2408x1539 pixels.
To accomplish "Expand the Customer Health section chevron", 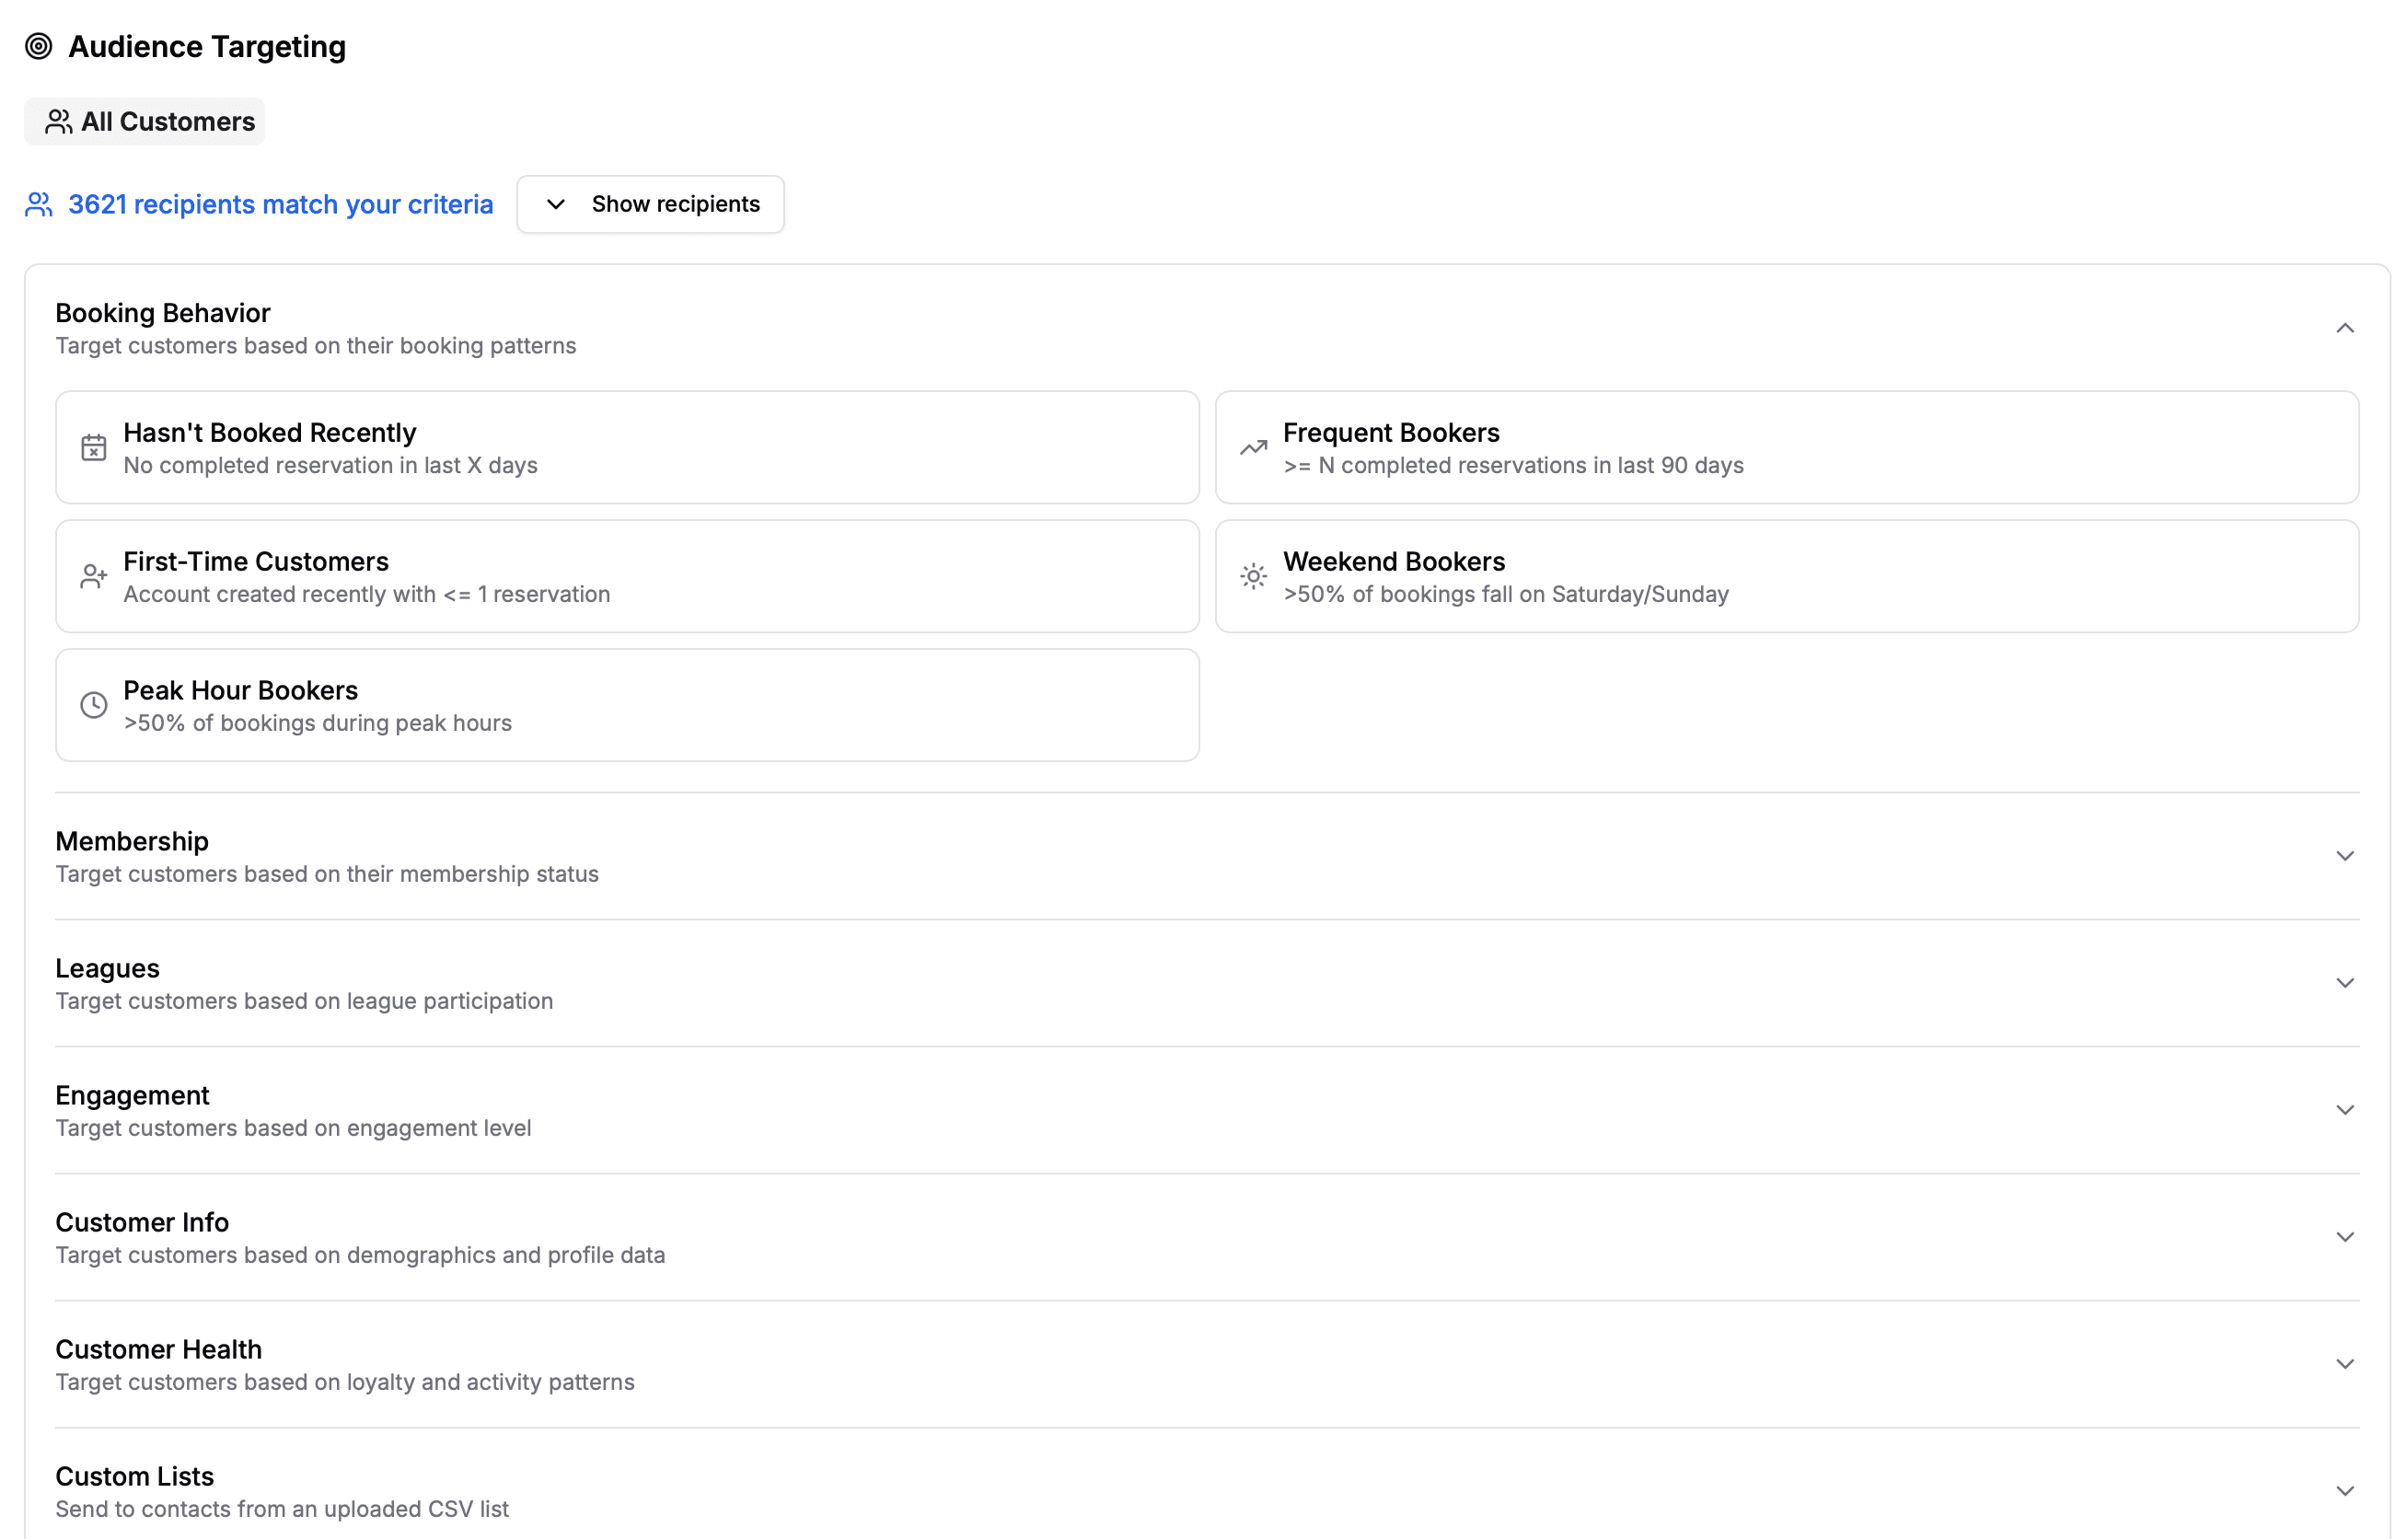I will pyautogui.click(x=2345, y=1364).
